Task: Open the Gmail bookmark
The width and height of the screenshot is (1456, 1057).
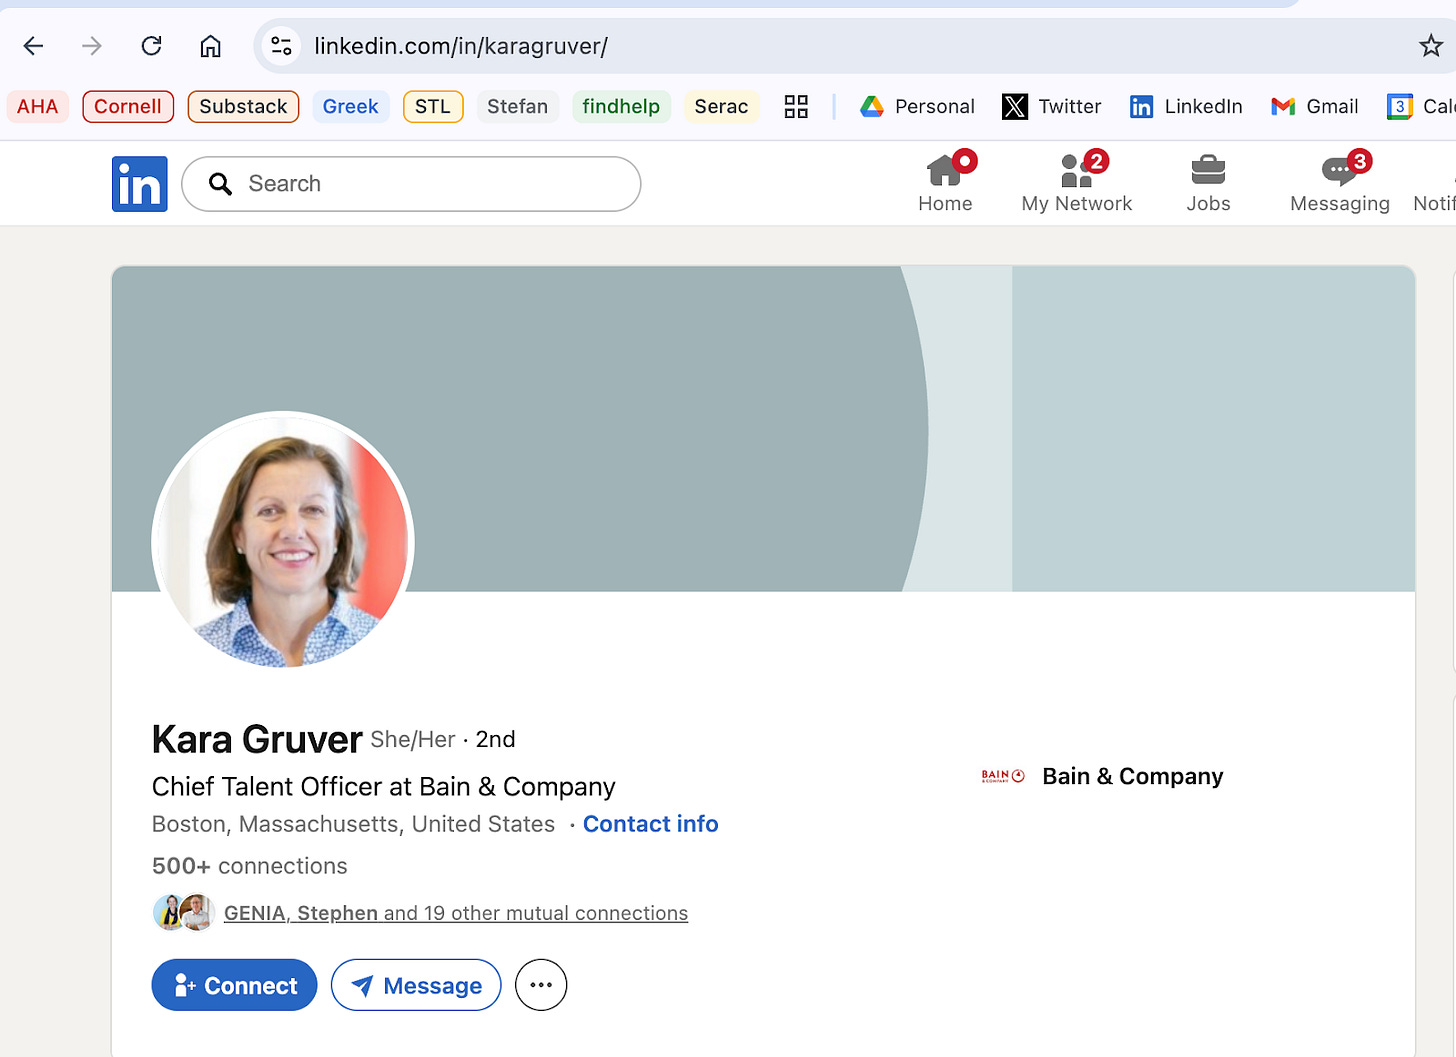Action: pyautogui.click(x=1314, y=107)
